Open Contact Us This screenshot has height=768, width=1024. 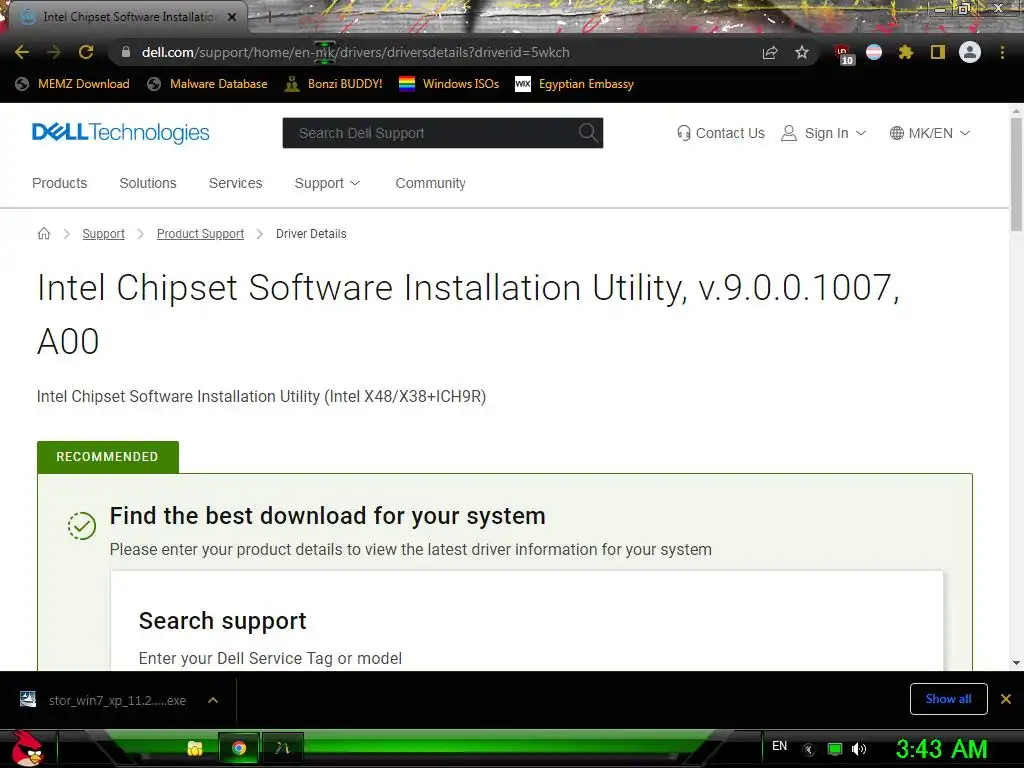(720, 133)
